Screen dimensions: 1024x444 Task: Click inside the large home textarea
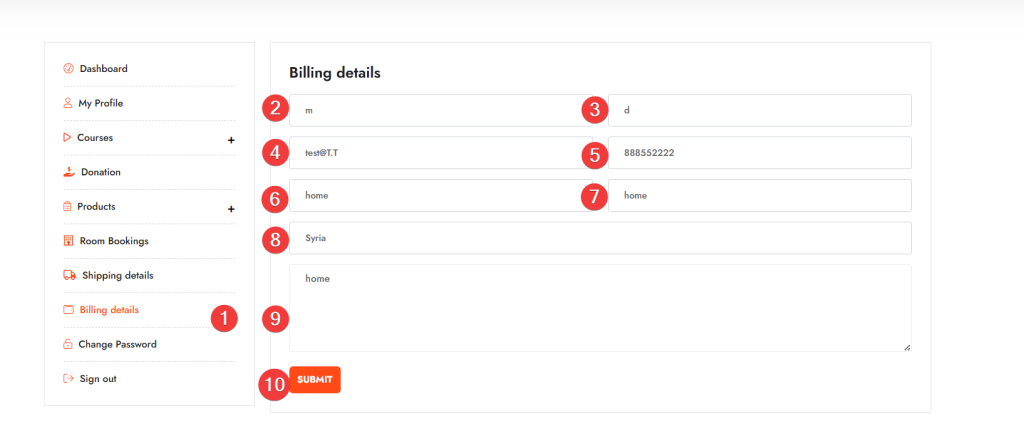600,308
